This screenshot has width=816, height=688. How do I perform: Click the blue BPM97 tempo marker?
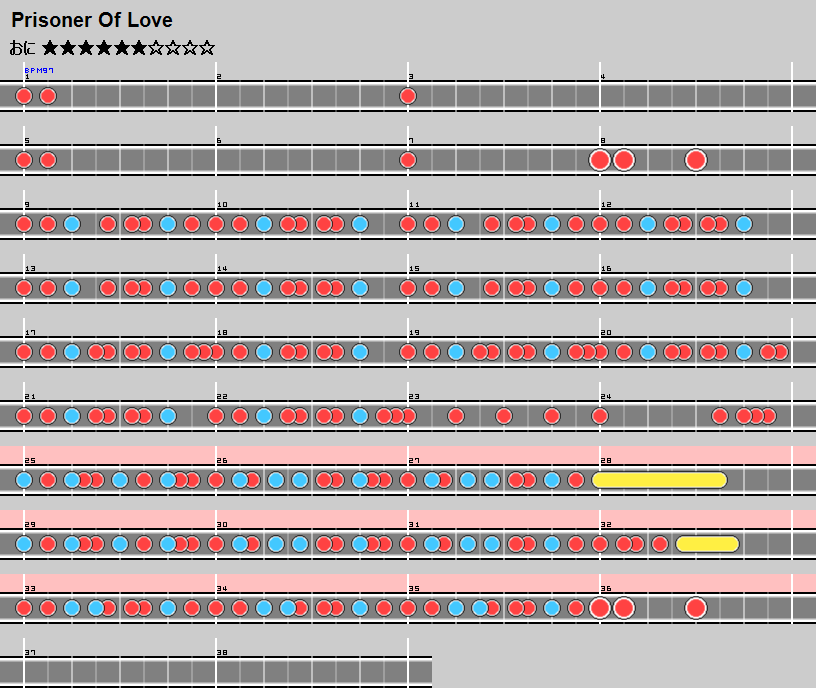(39, 71)
